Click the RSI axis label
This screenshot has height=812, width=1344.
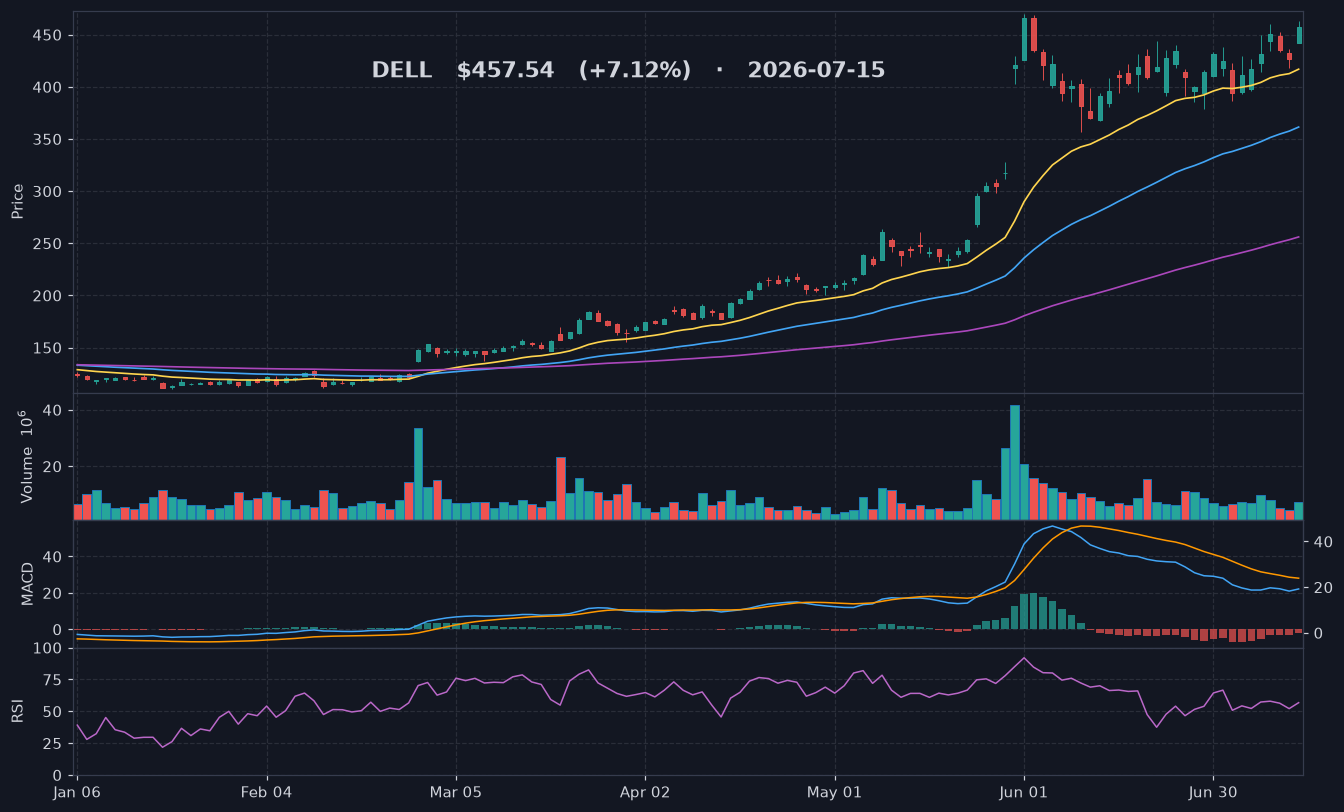click(17, 711)
